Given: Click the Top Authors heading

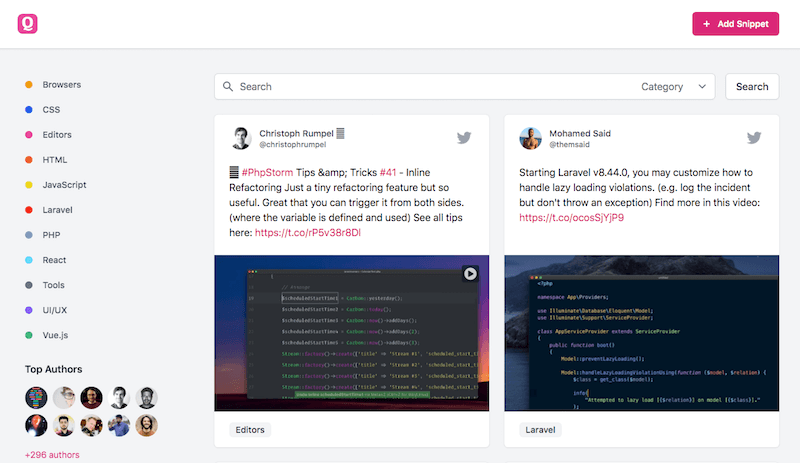Looking at the screenshot, I should point(54,369).
